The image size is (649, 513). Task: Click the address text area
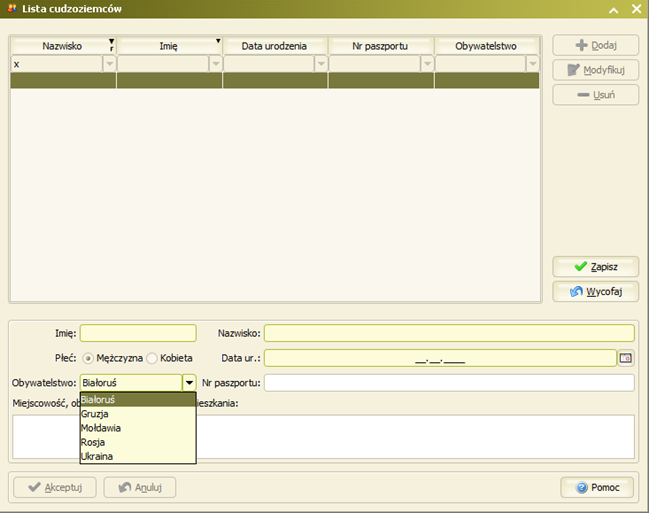(x=323, y=436)
